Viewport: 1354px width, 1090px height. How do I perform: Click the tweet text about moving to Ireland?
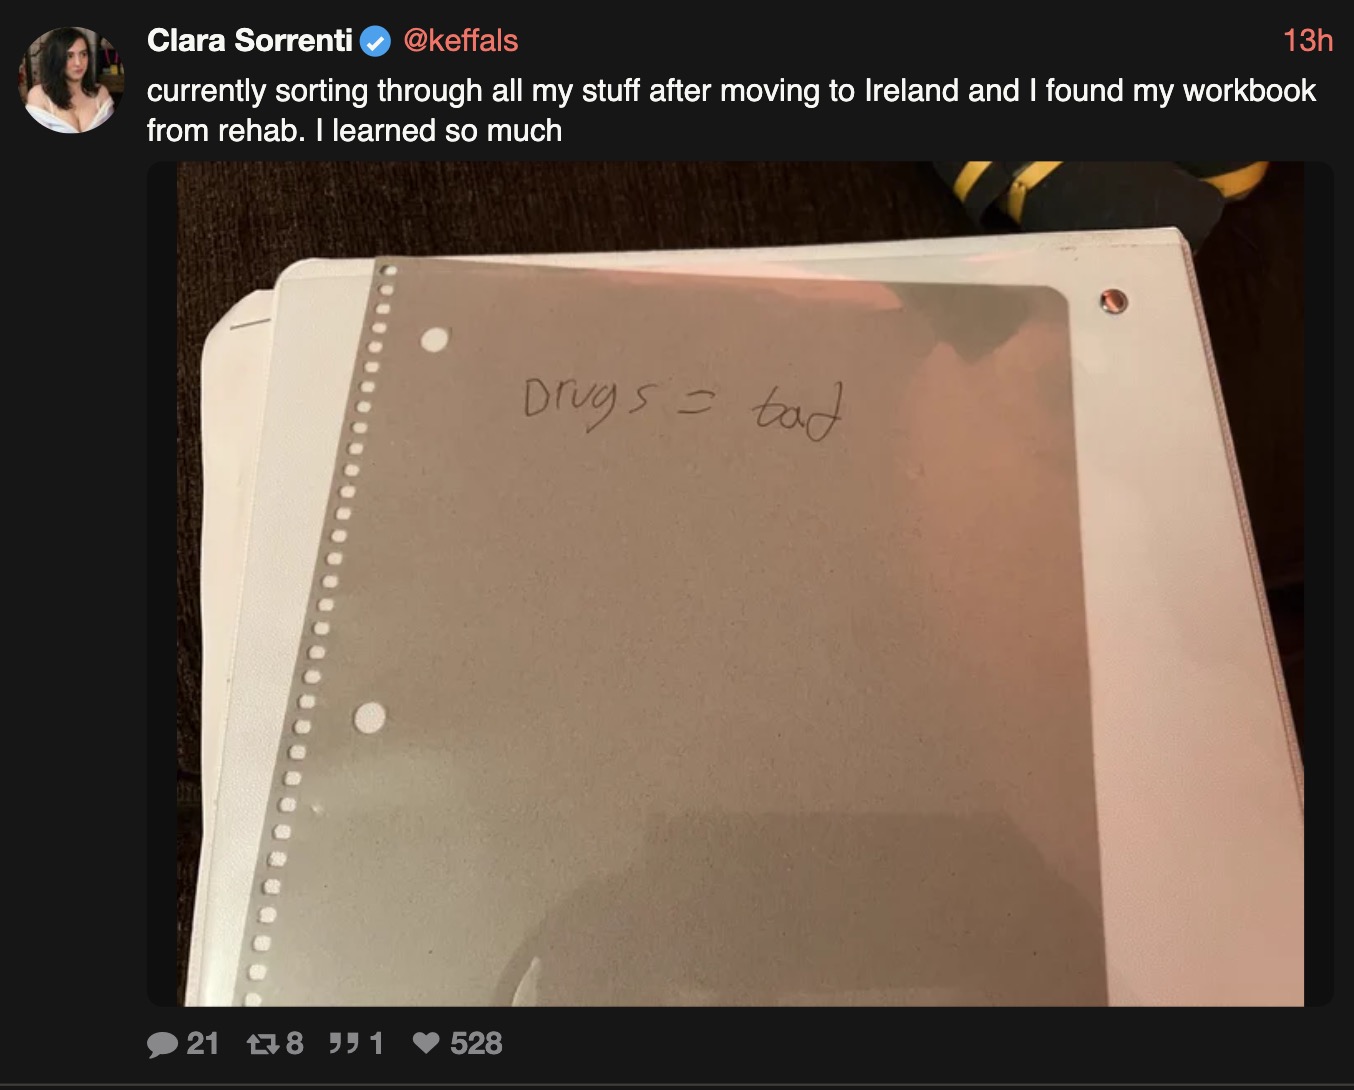coord(731,110)
